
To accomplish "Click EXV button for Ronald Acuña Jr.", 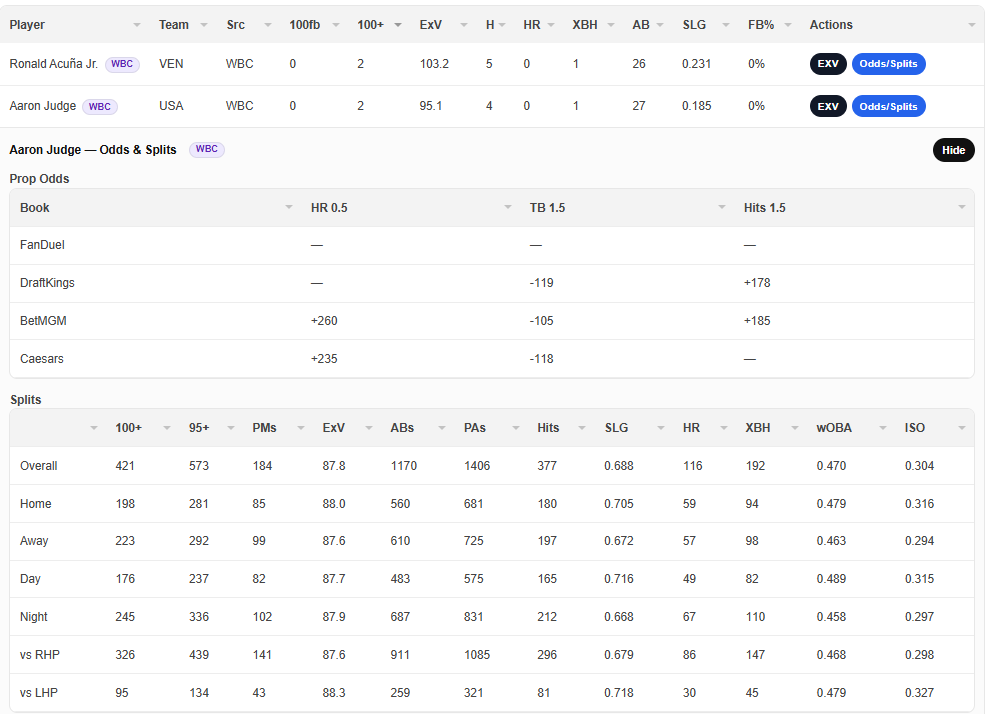I will click(828, 64).
